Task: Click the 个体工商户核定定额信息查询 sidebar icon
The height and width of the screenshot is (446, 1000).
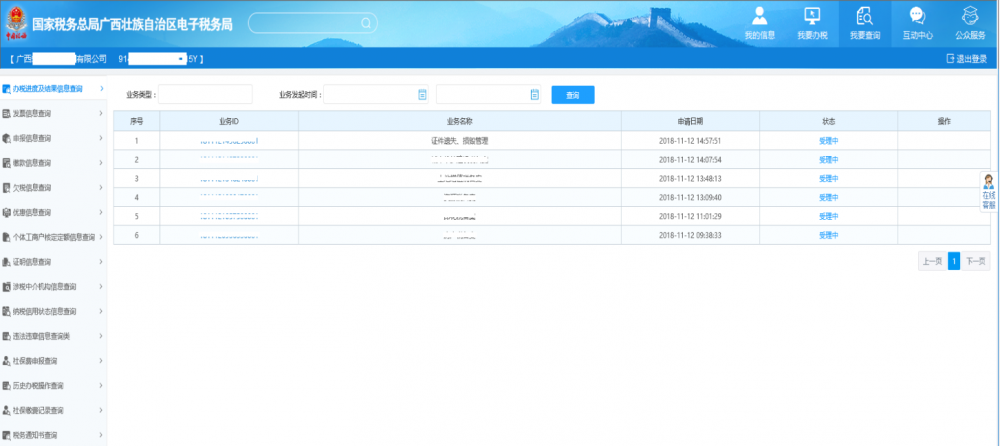Action: 6,237
